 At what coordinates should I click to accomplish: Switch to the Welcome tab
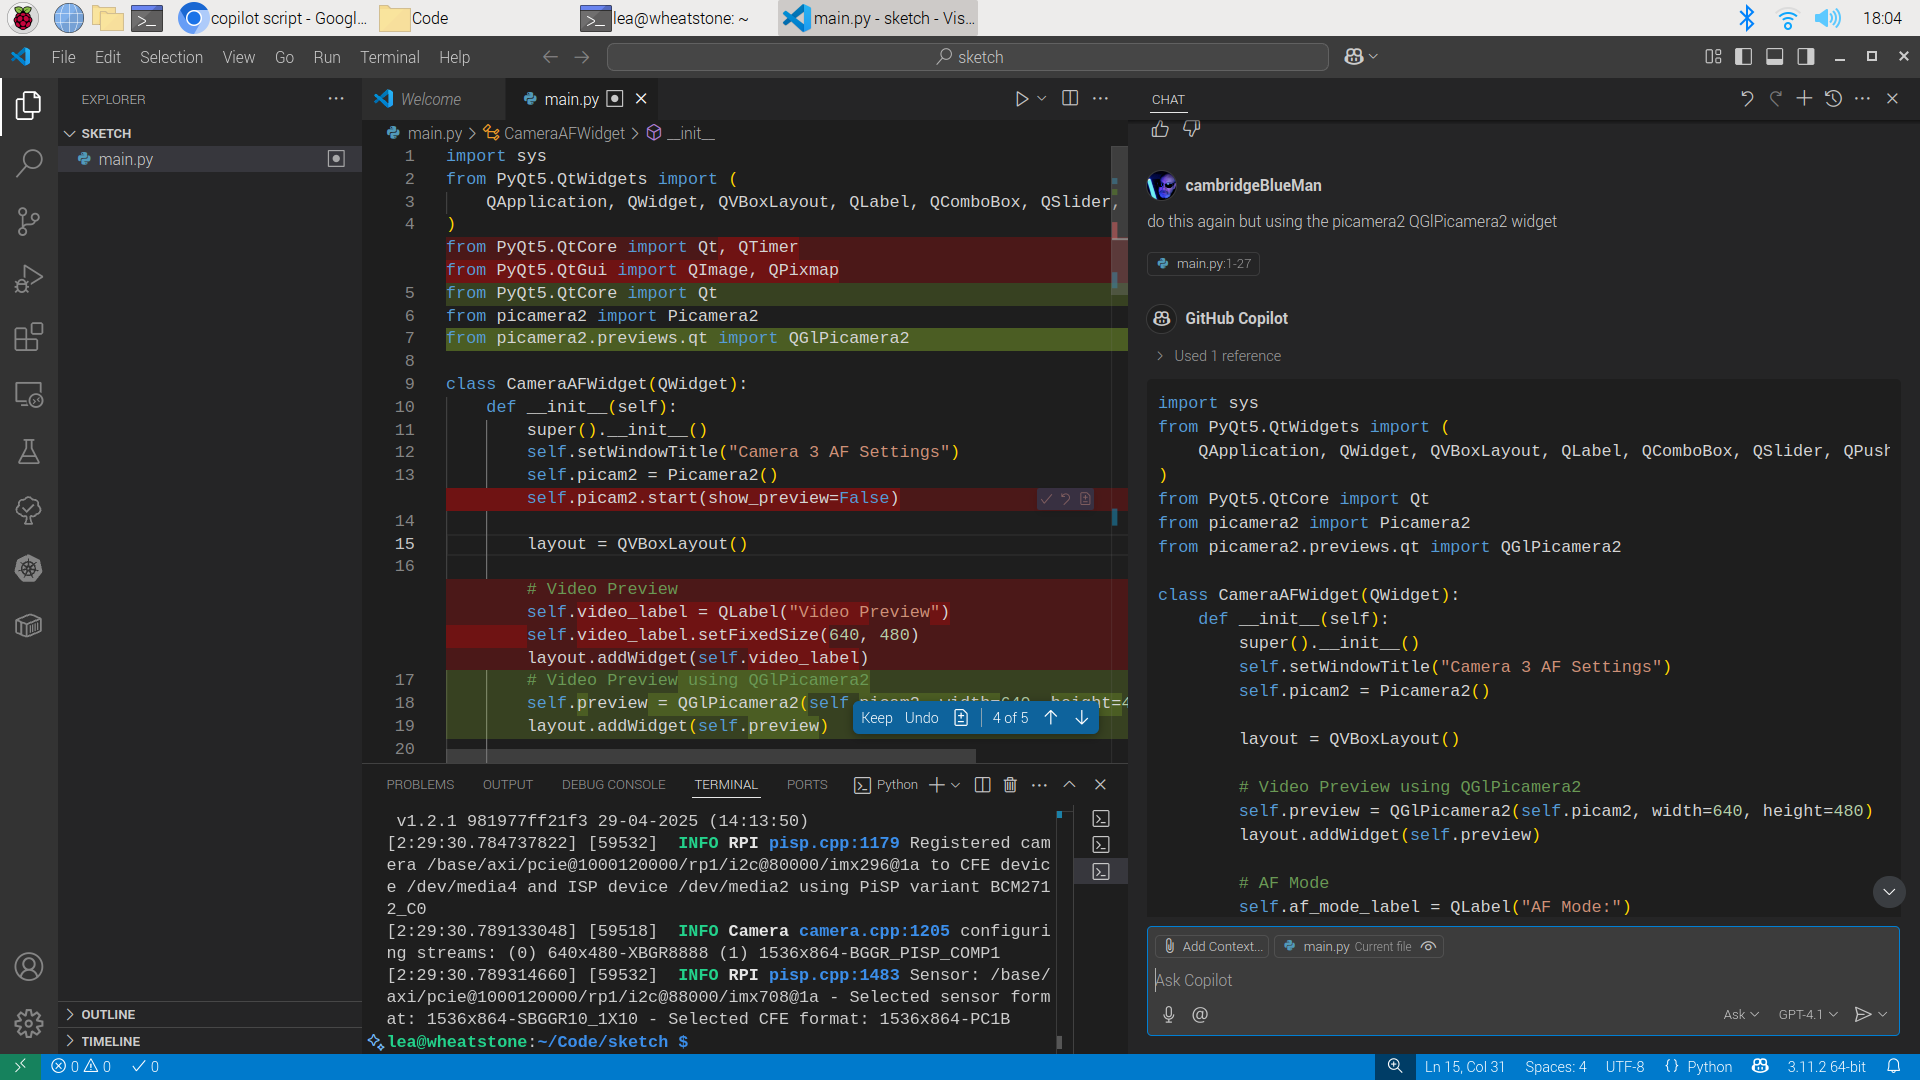(x=431, y=99)
